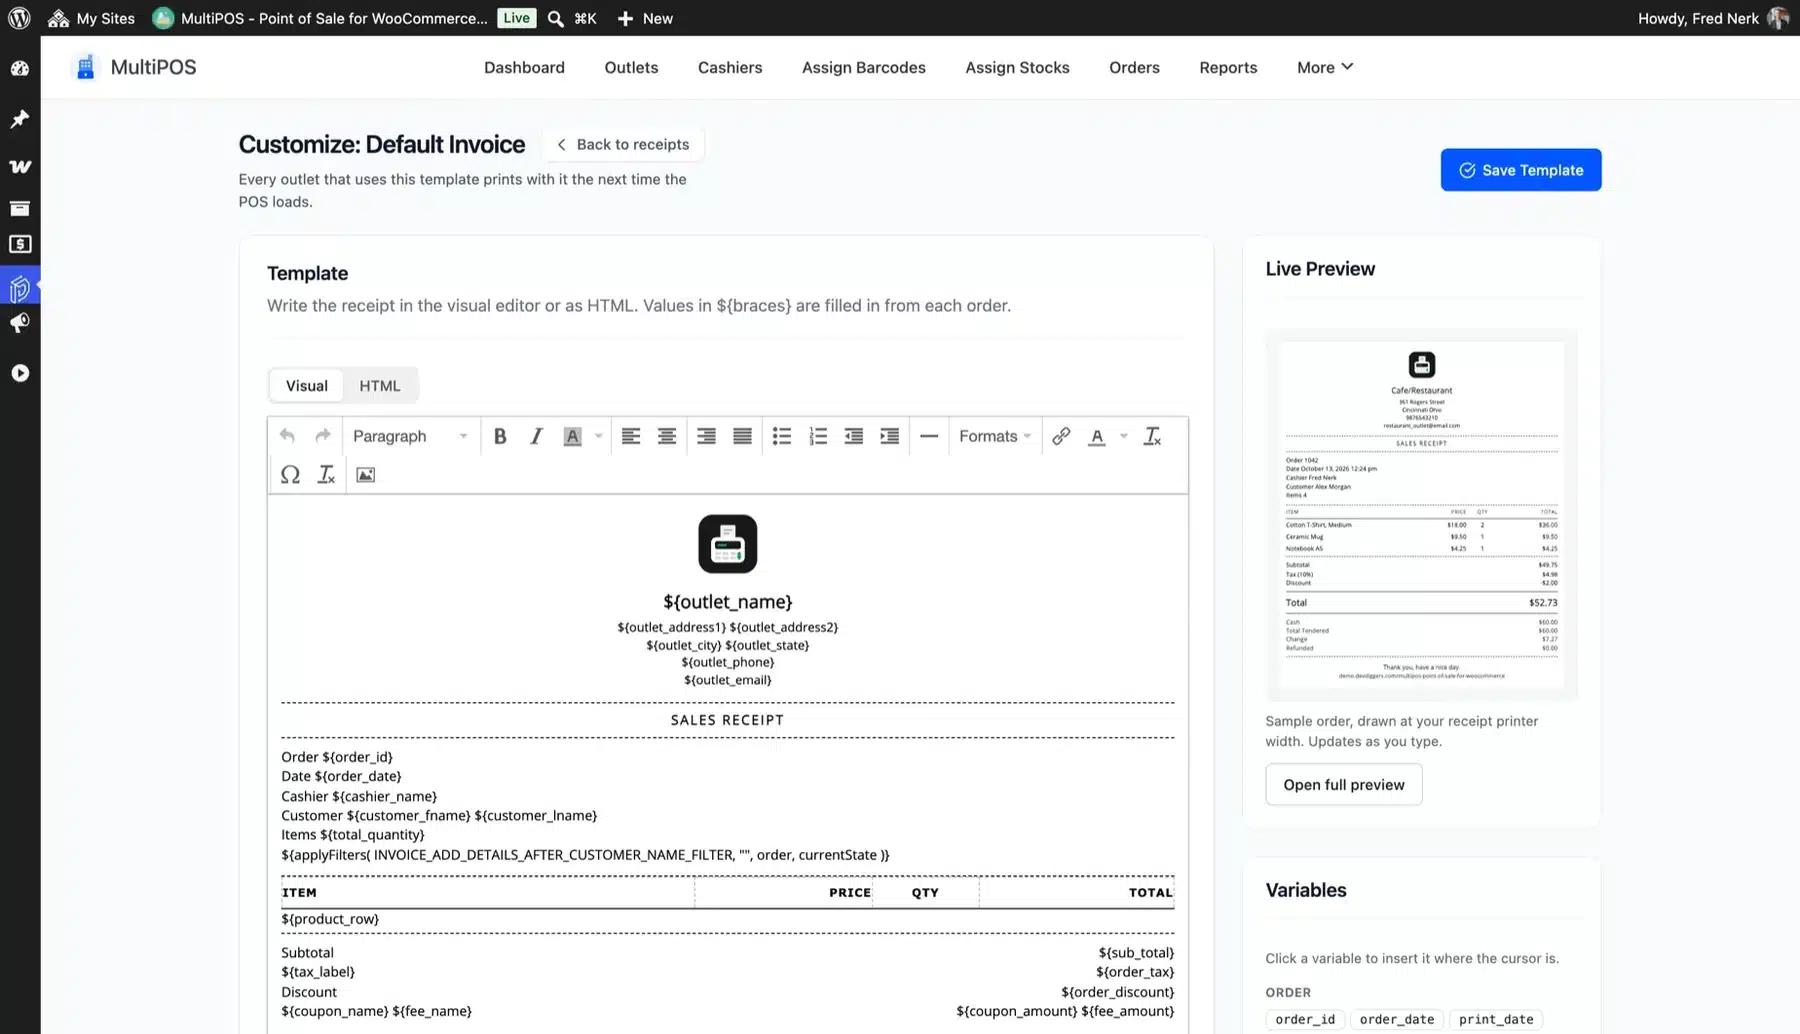Open the Posts pin icon in sidebar

pos(20,119)
